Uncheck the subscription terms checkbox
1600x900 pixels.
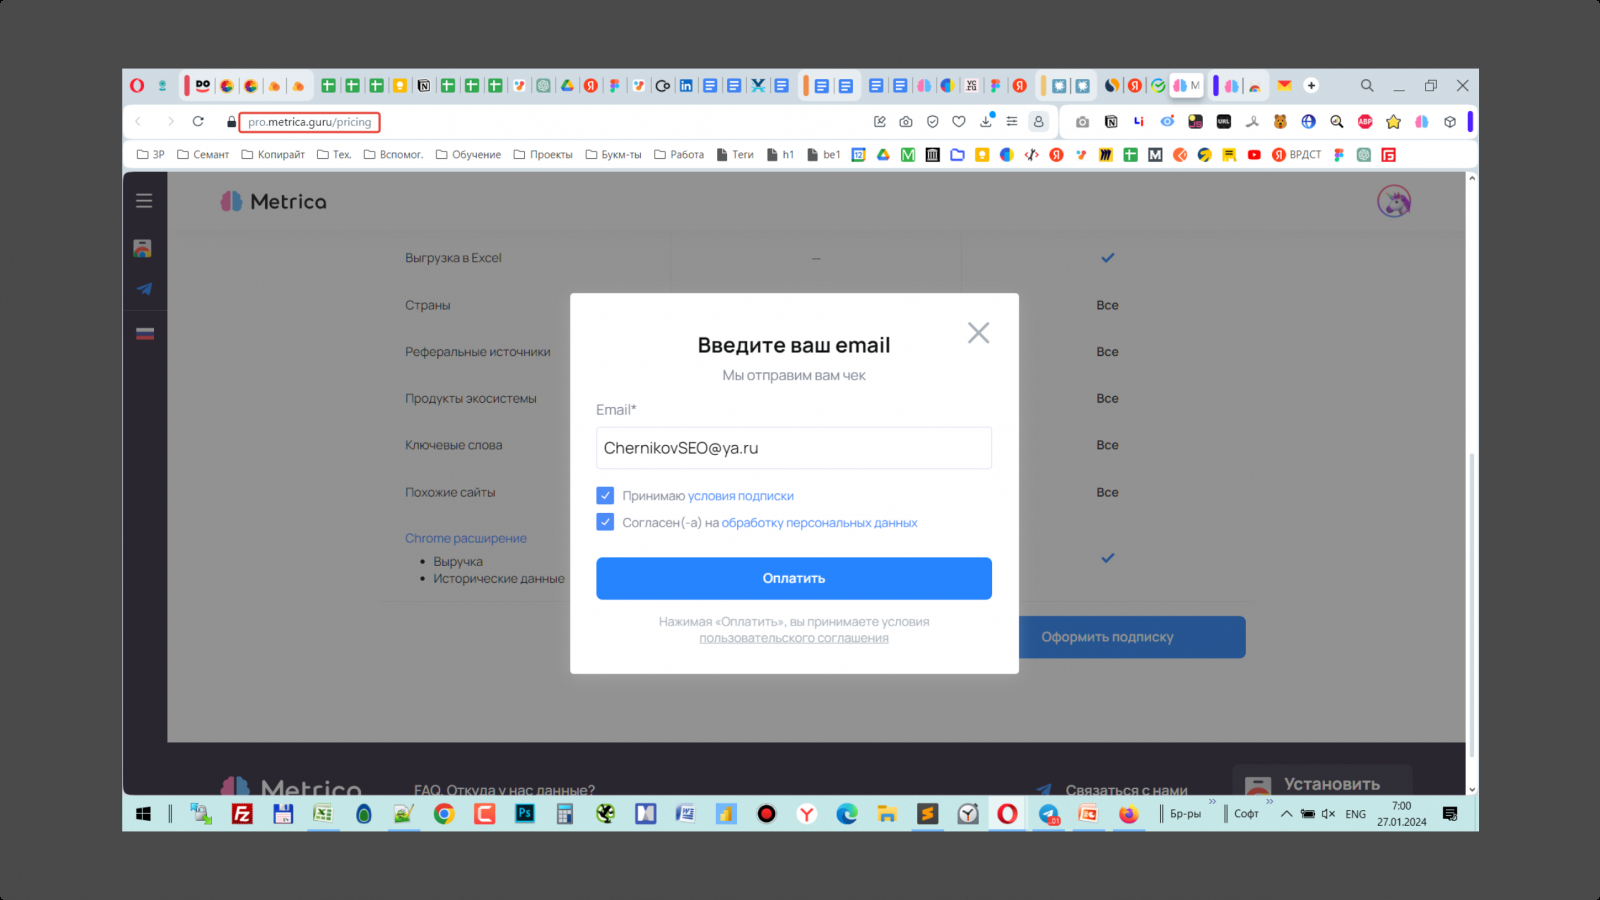pos(605,495)
